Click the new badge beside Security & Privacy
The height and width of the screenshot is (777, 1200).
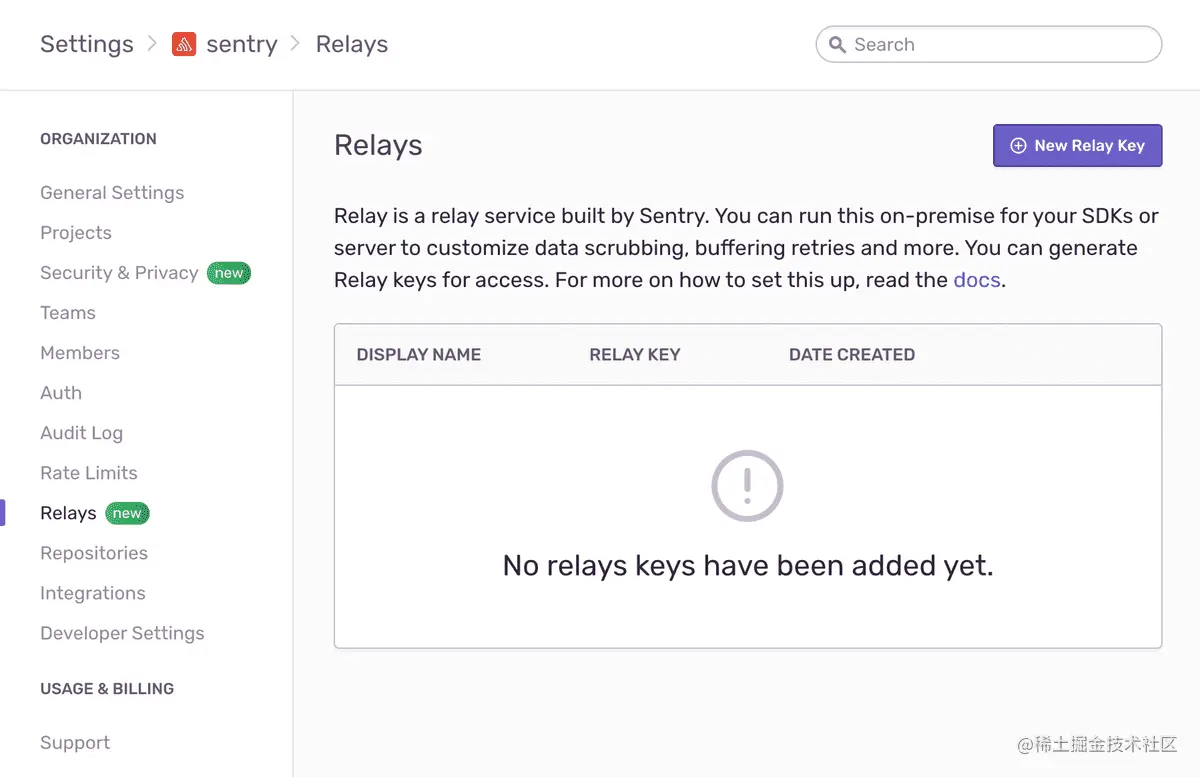[229, 272]
